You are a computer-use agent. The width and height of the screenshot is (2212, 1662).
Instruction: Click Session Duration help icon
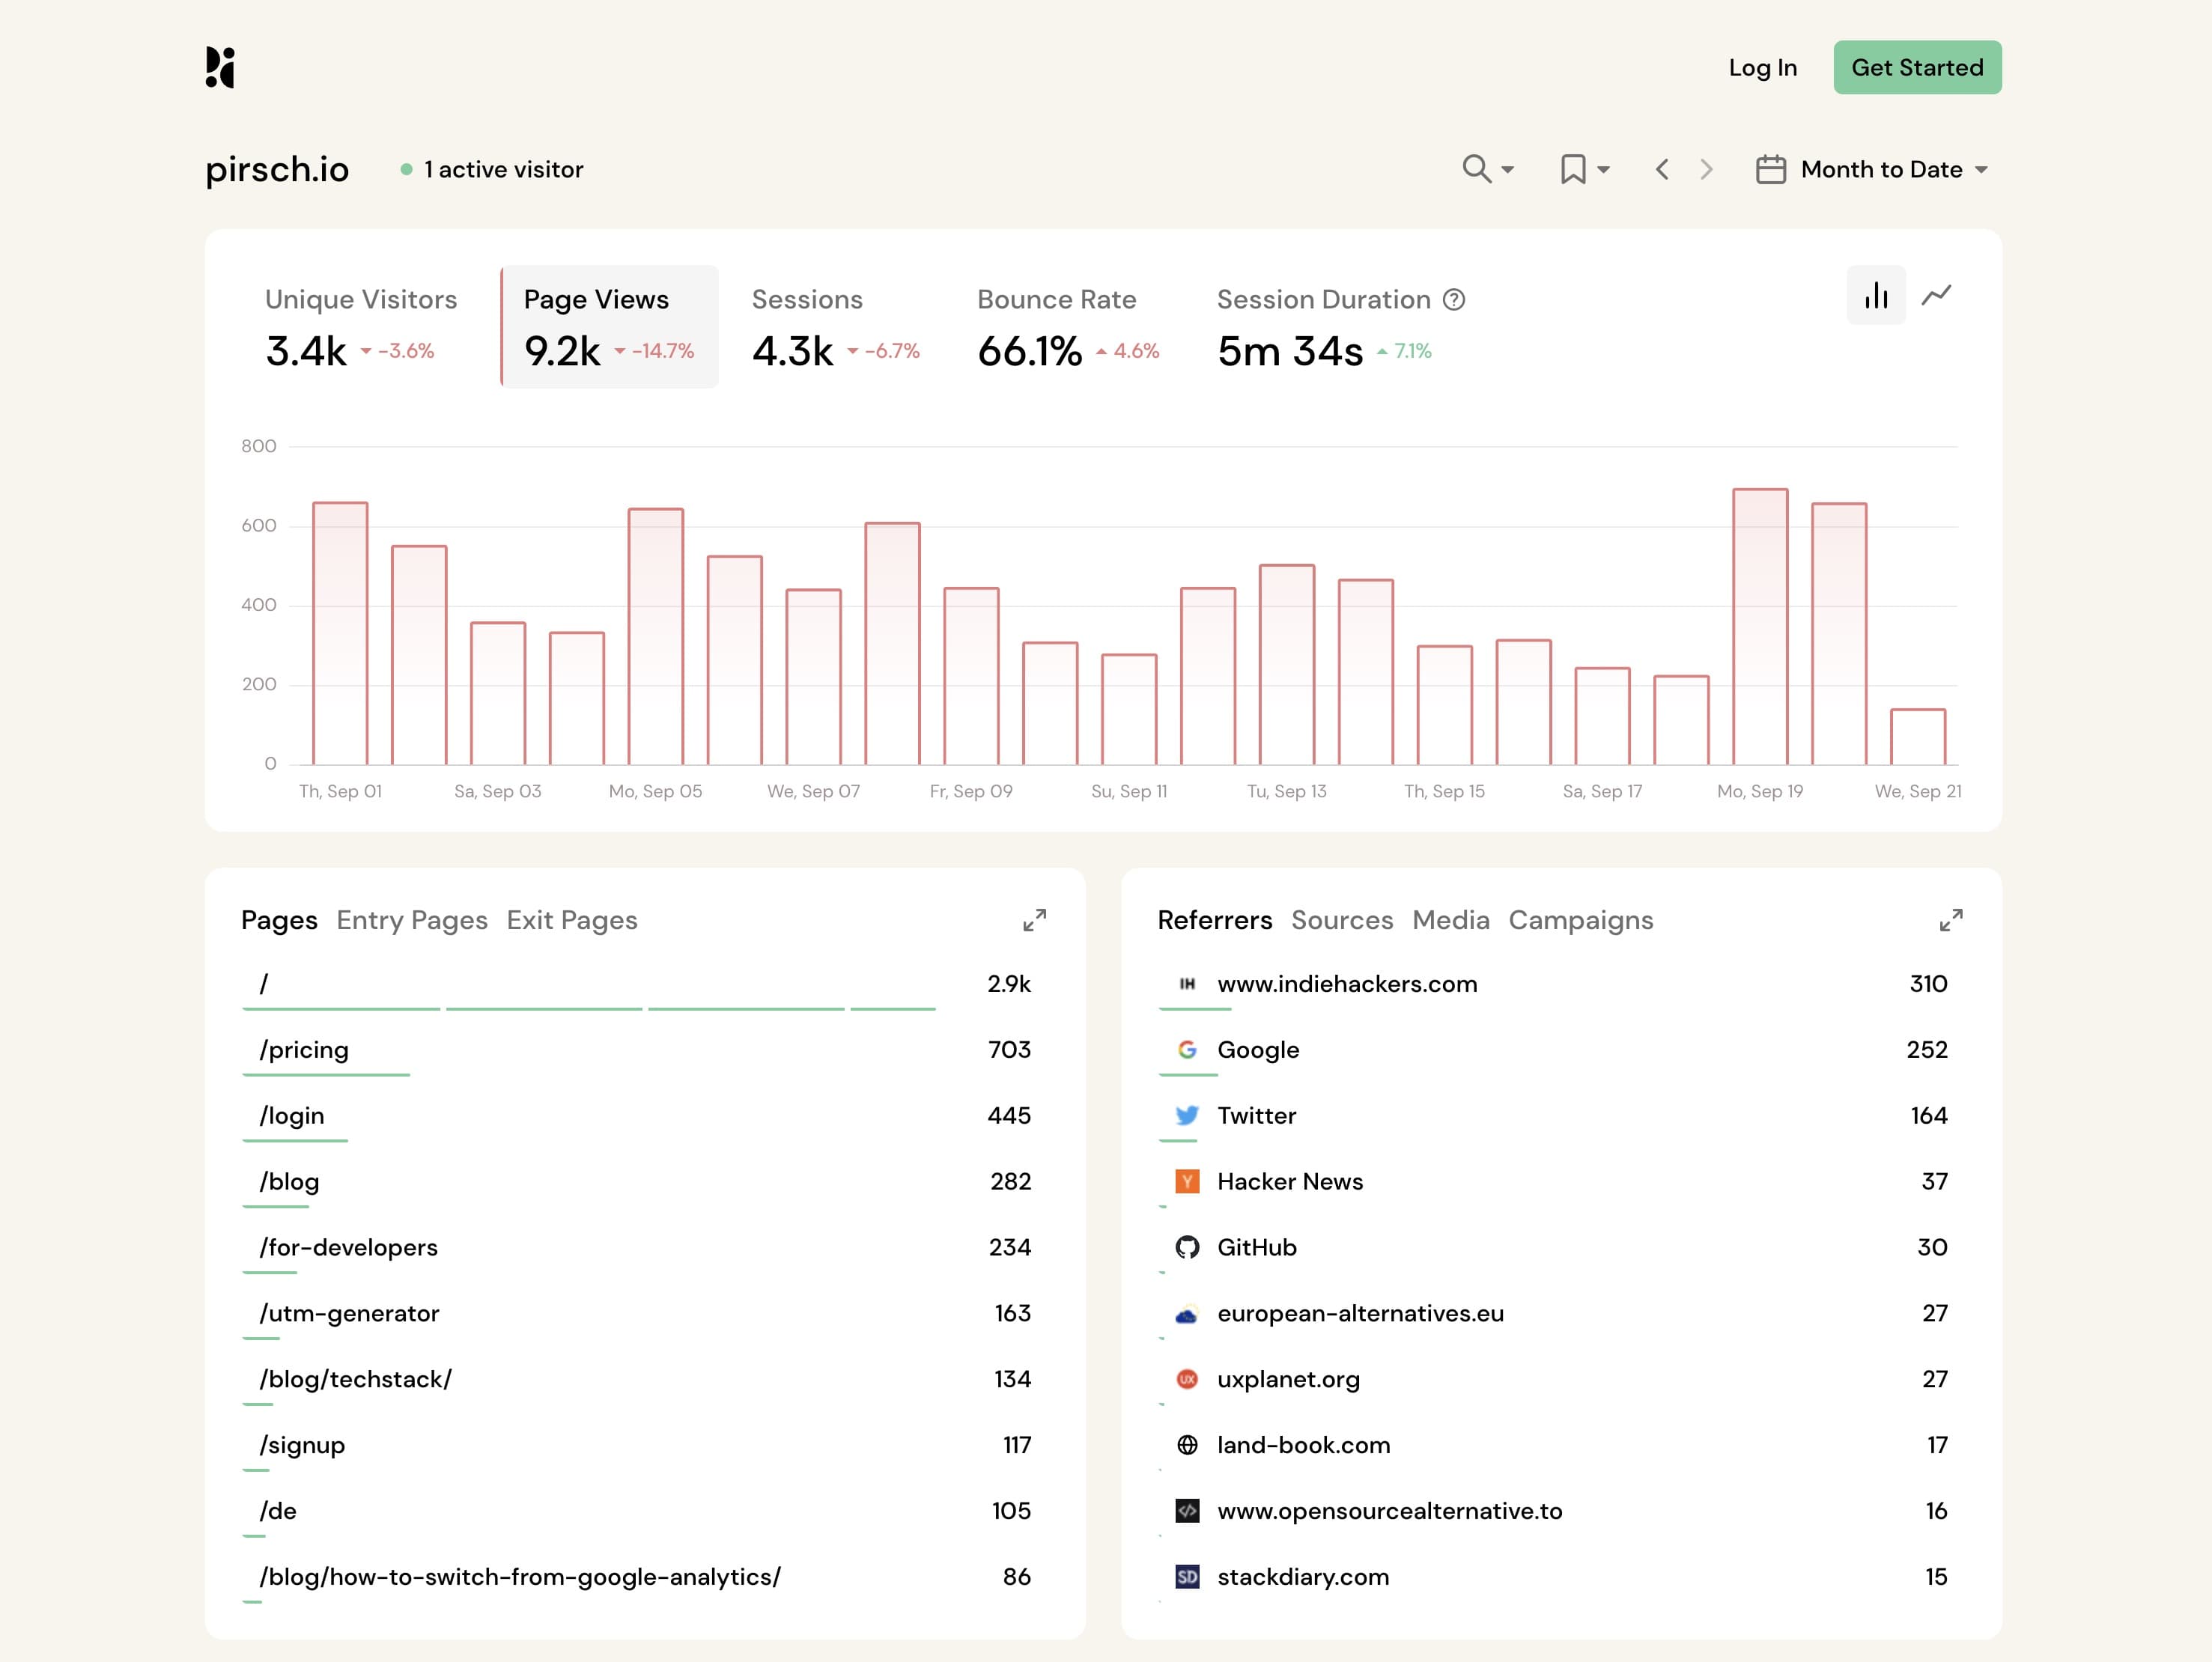click(x=1454, y=300)
